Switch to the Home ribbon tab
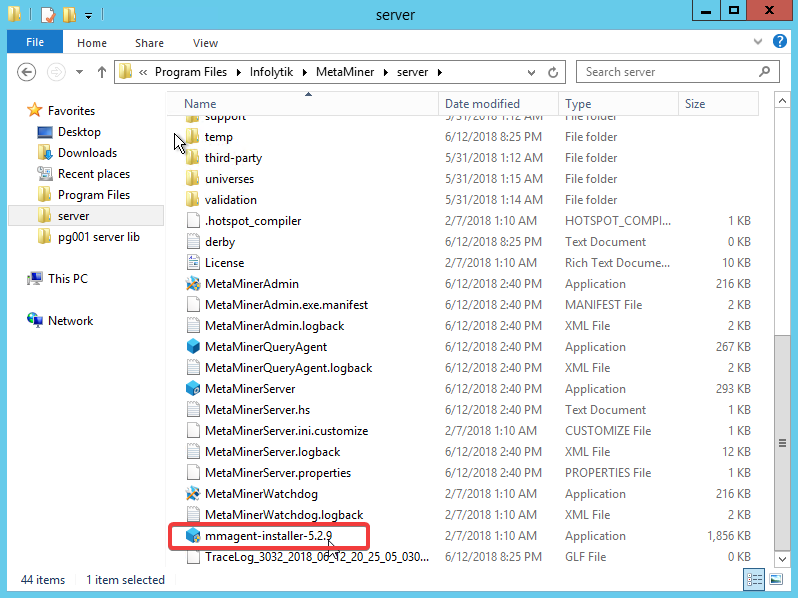798x598 pixels. (x=92, y=43)
